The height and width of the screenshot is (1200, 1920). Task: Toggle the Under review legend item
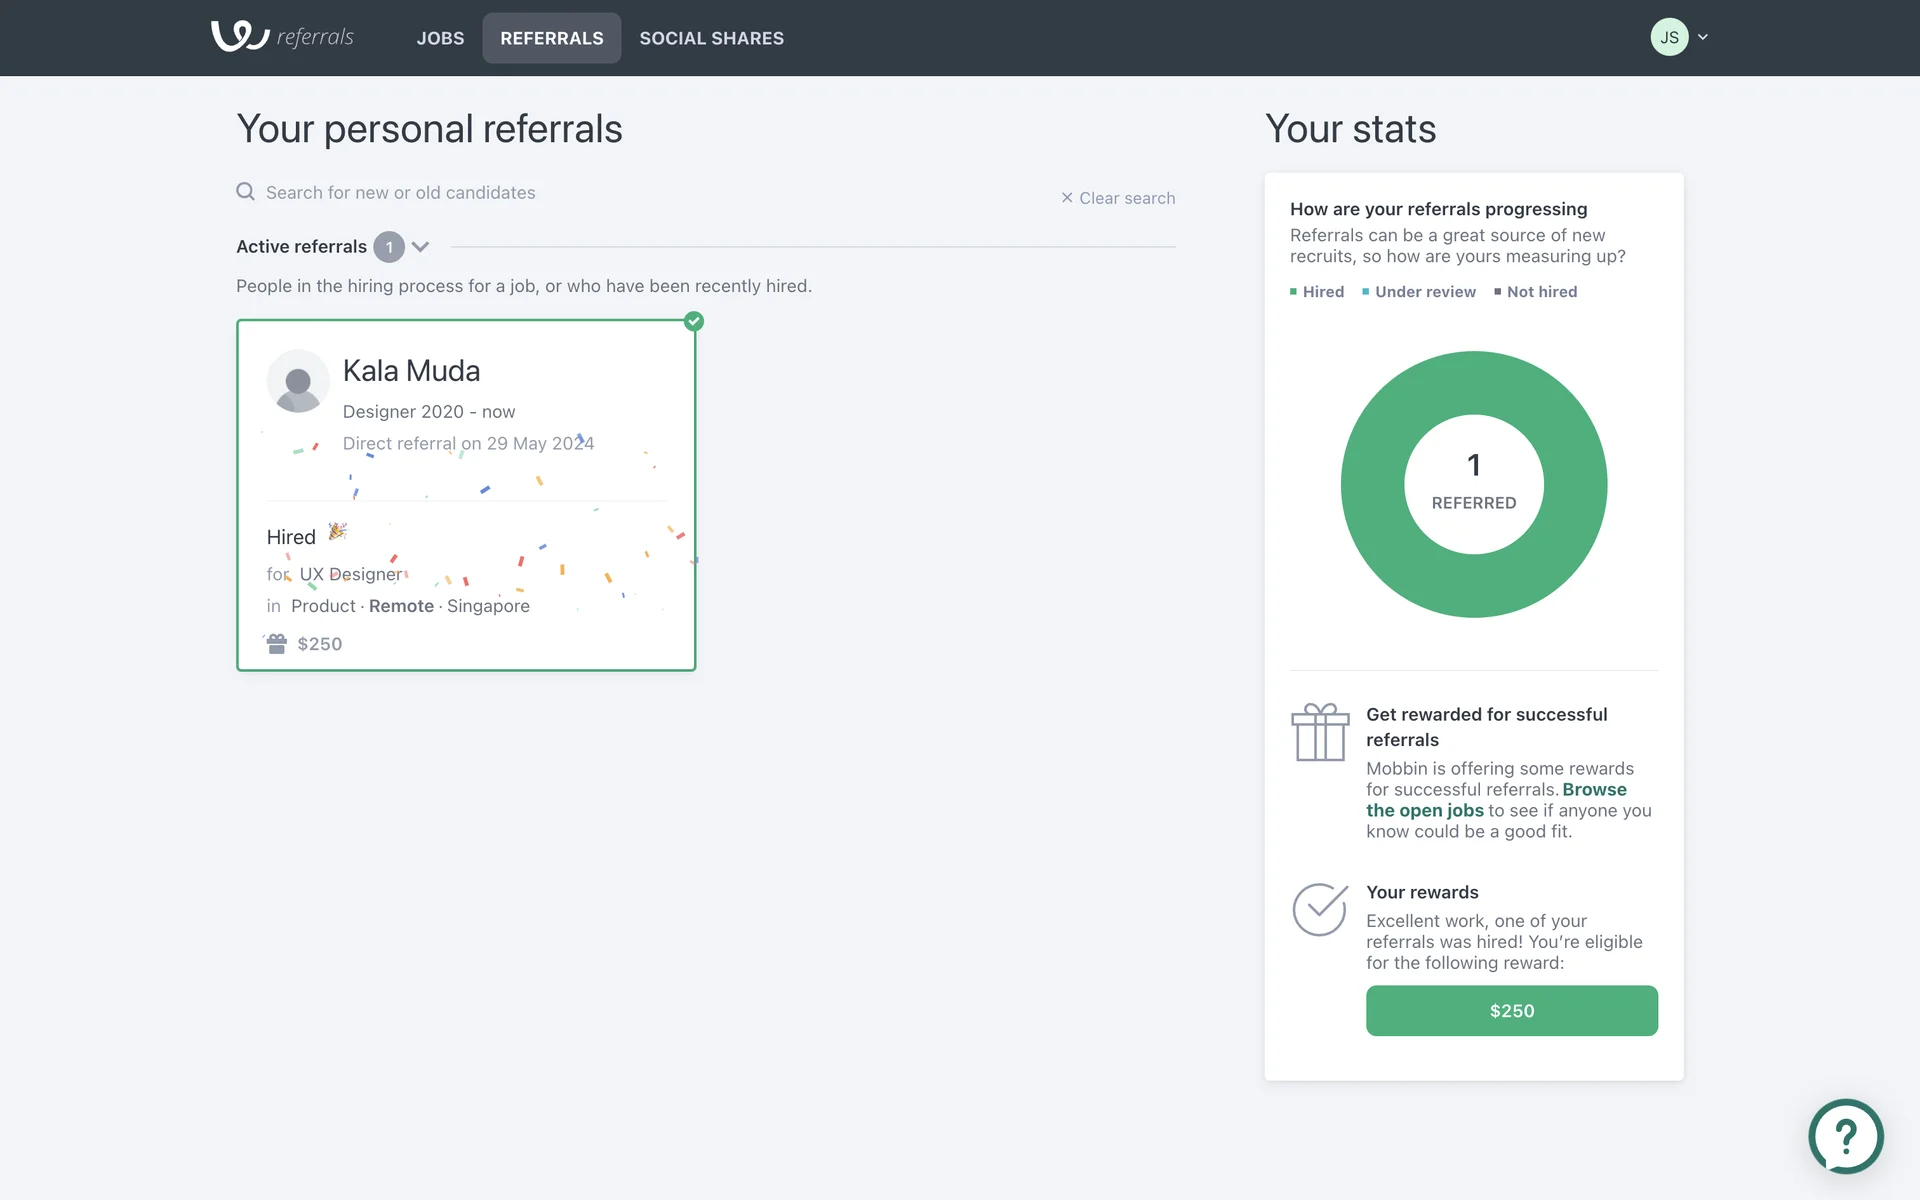(x=1419, y=292)
